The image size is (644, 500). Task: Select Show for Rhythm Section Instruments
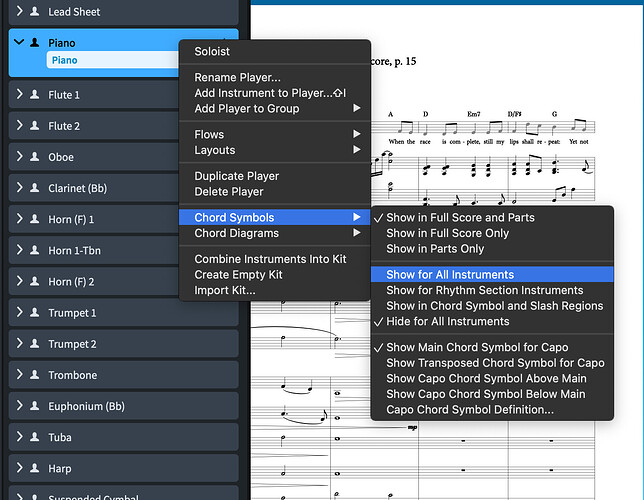pos(492,290)
